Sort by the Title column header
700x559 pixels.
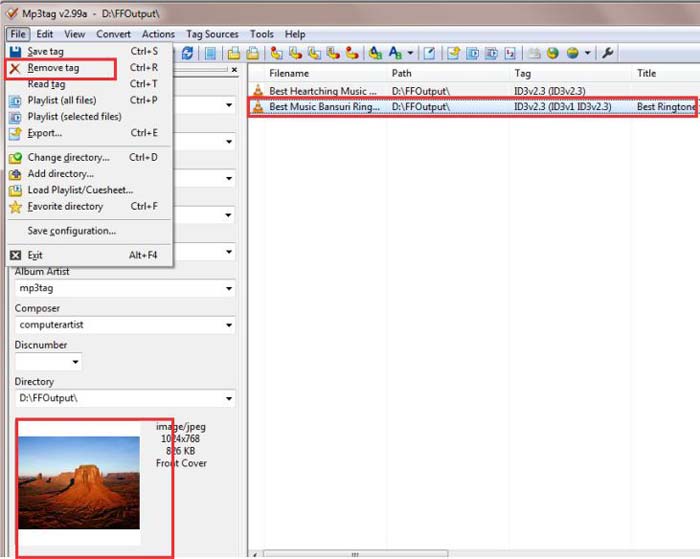tap(666, 73)
